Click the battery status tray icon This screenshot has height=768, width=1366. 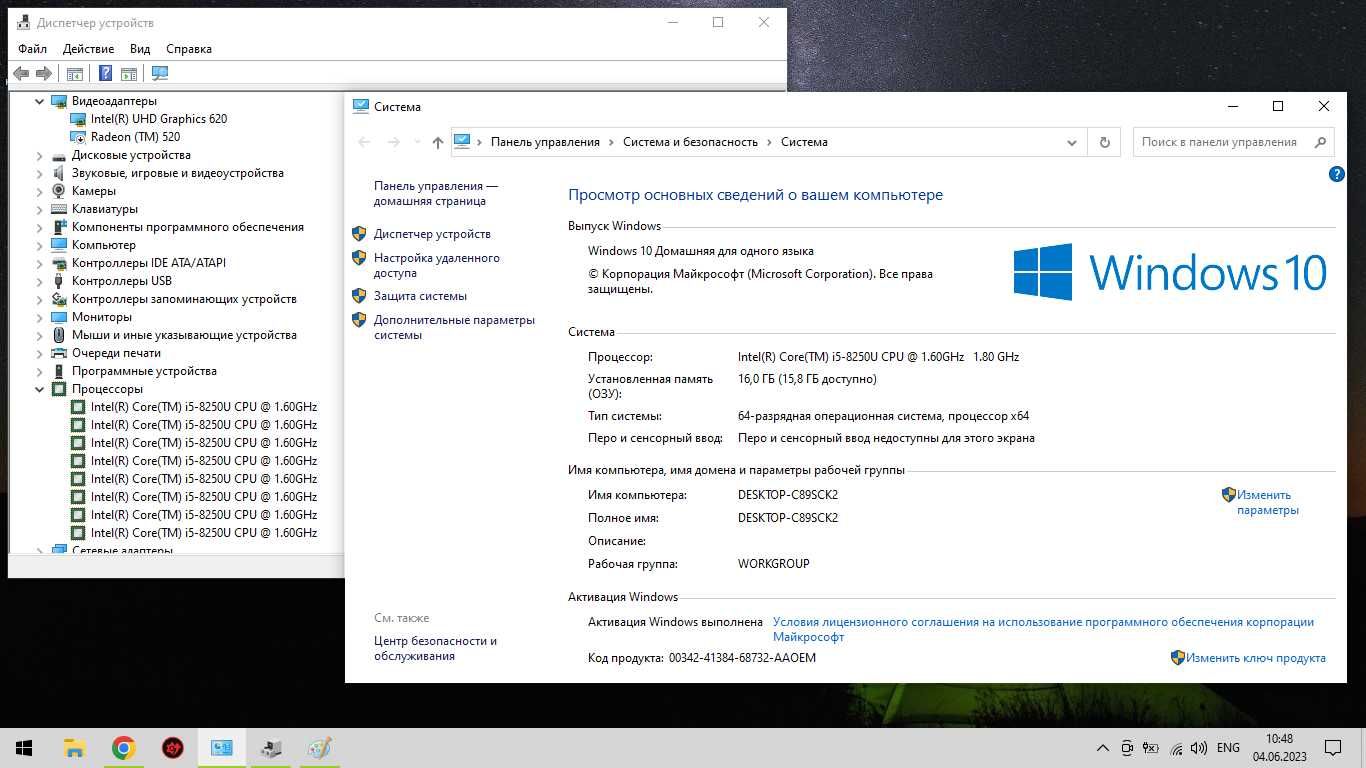pyautogui.click(x=1152, y=748)
